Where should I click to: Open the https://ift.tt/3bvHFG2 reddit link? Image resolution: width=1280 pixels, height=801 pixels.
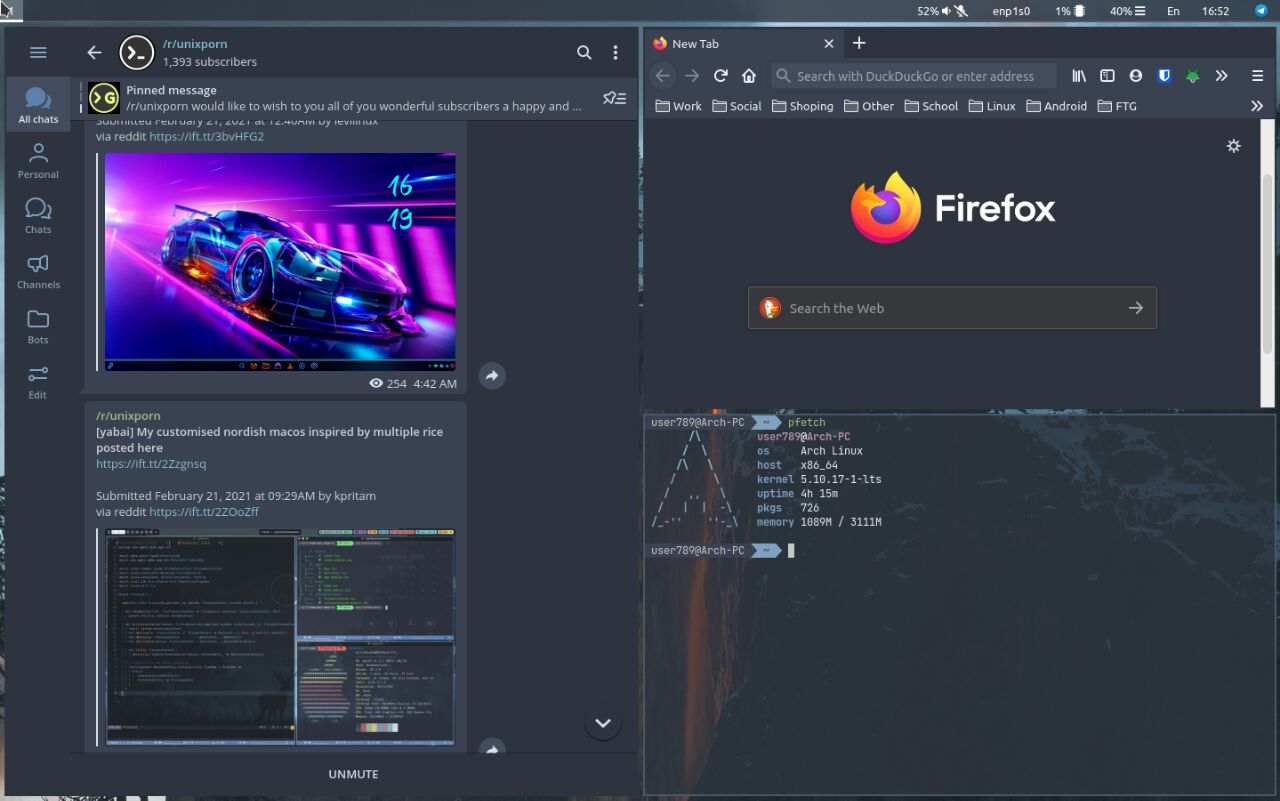point(207,136)
